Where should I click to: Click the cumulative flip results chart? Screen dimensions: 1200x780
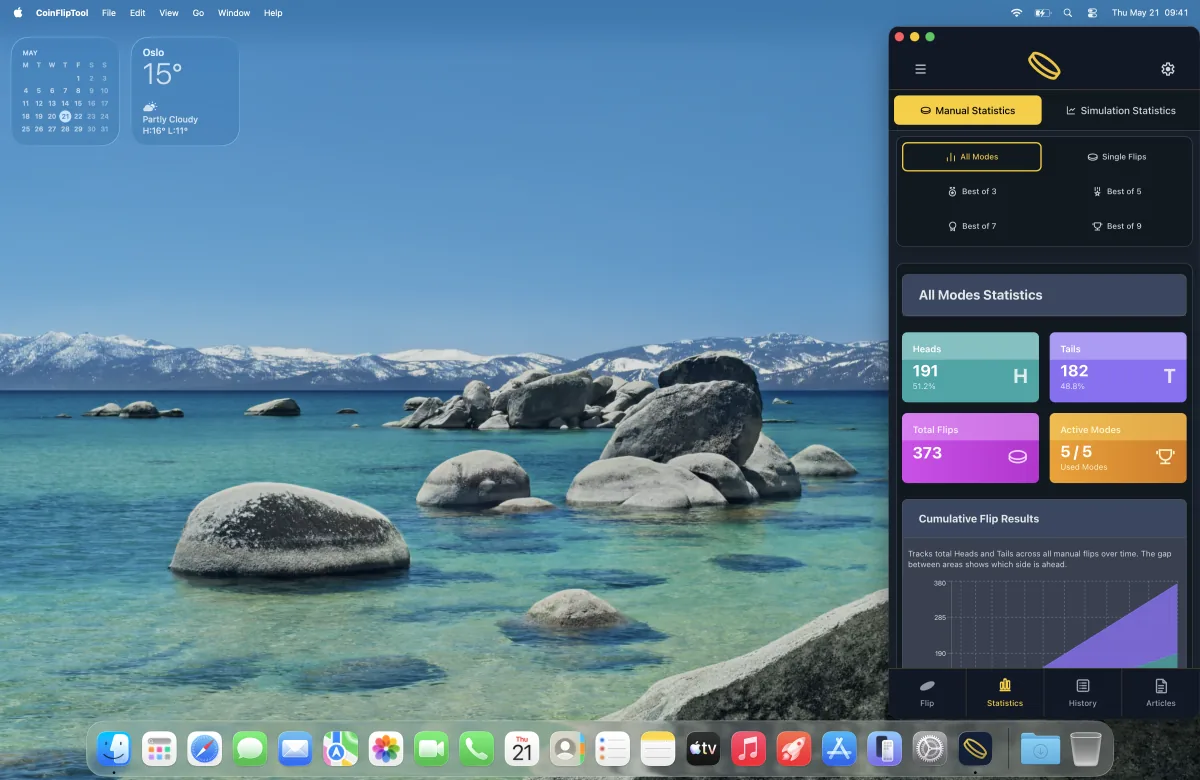click(1056, 624)
